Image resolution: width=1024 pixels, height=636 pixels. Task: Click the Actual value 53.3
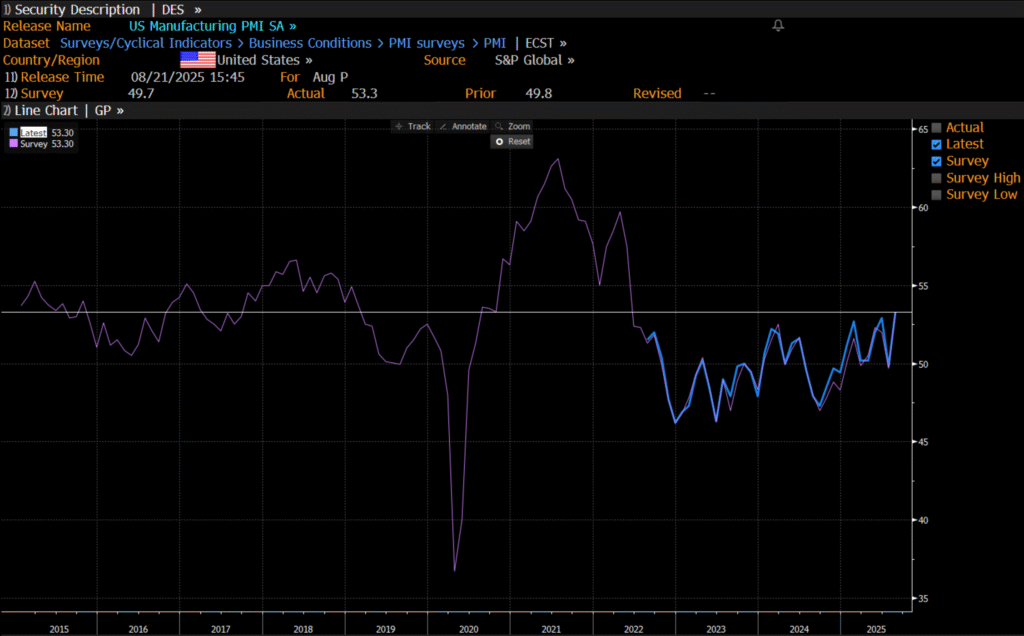(364, 93)
